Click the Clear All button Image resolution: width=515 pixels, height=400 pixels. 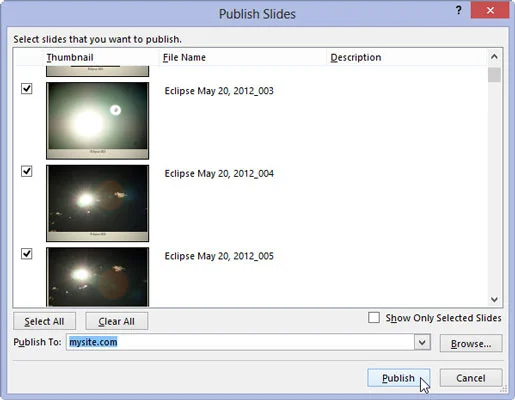[x=117, y=321]
